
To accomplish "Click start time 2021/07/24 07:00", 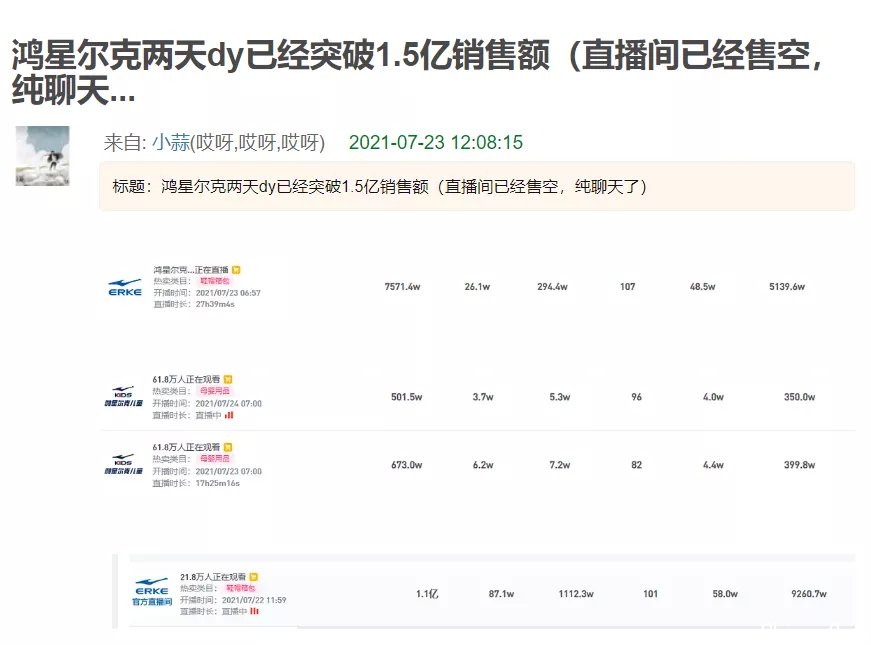I will point(228,403).
